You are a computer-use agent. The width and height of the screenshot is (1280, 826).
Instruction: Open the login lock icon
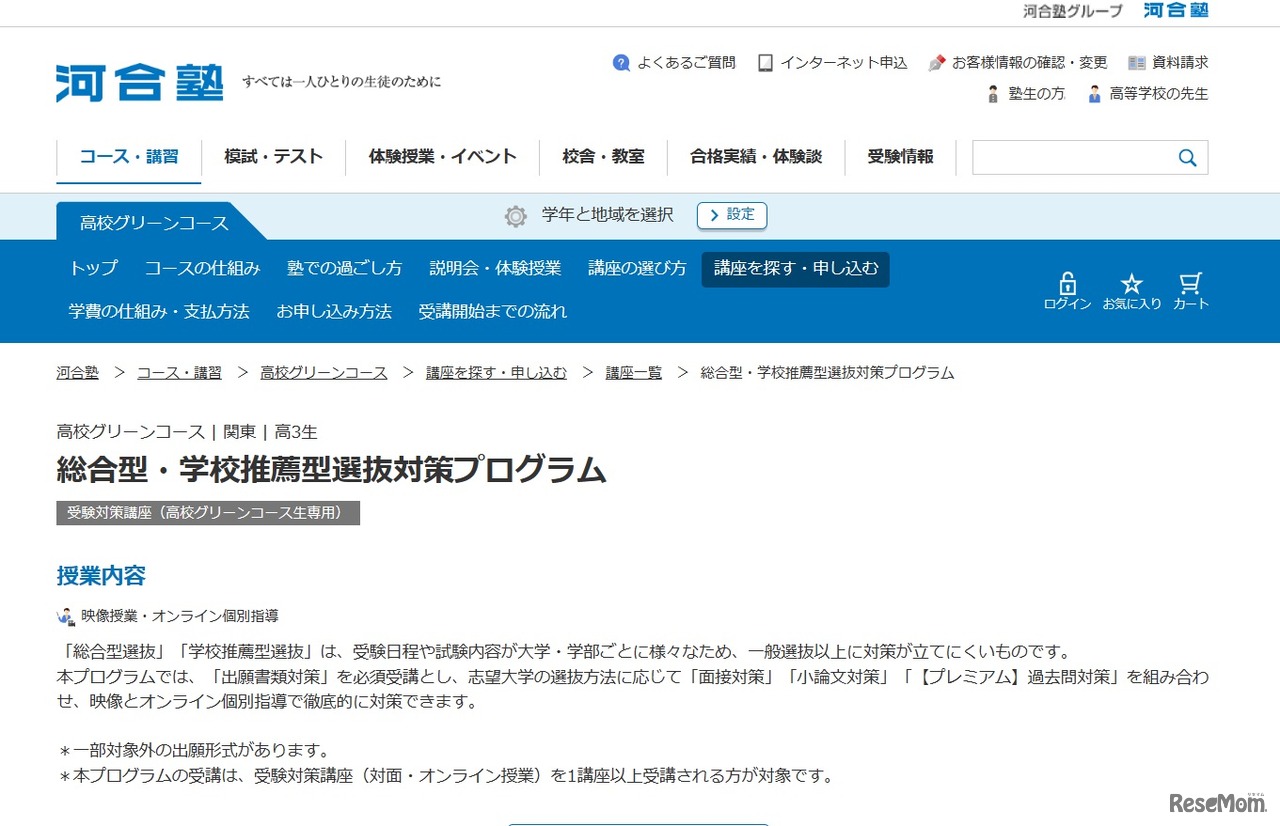(1067, 283)
